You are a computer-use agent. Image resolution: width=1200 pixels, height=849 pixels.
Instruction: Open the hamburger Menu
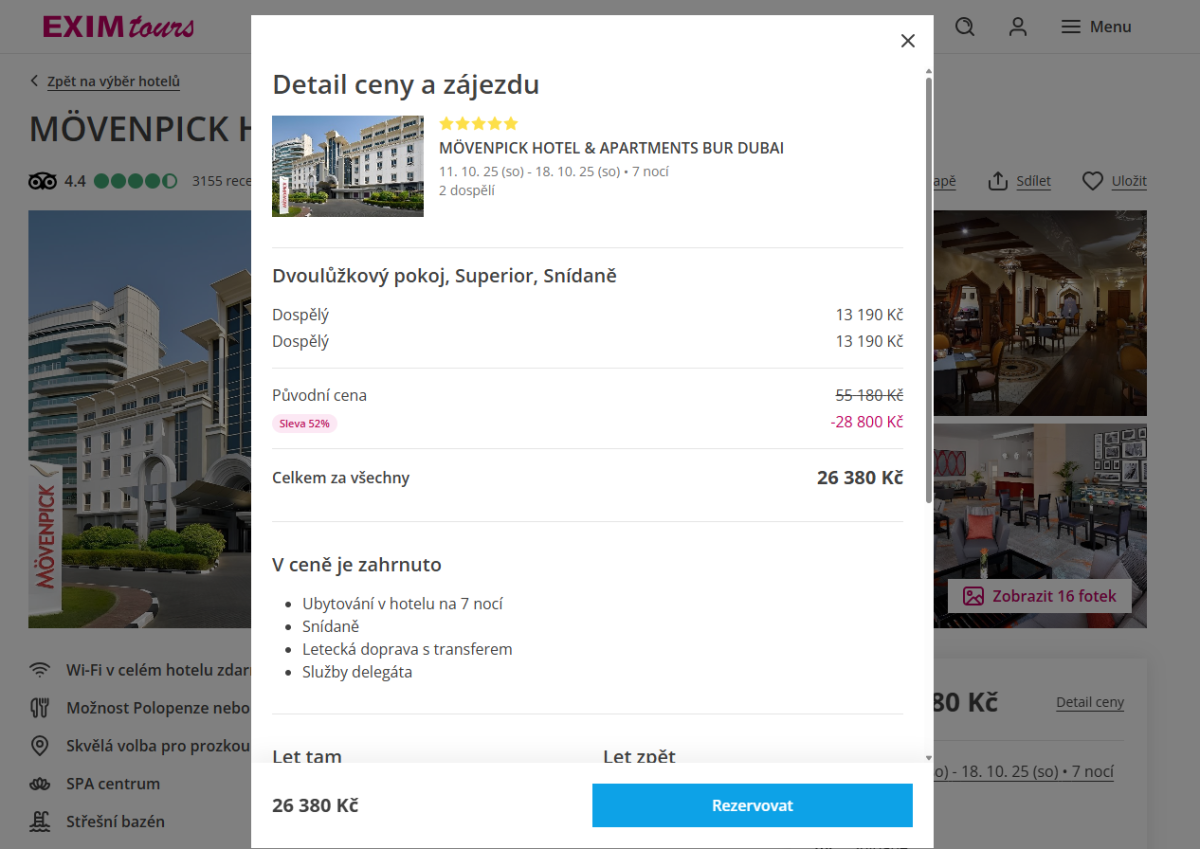point(1096,27)
